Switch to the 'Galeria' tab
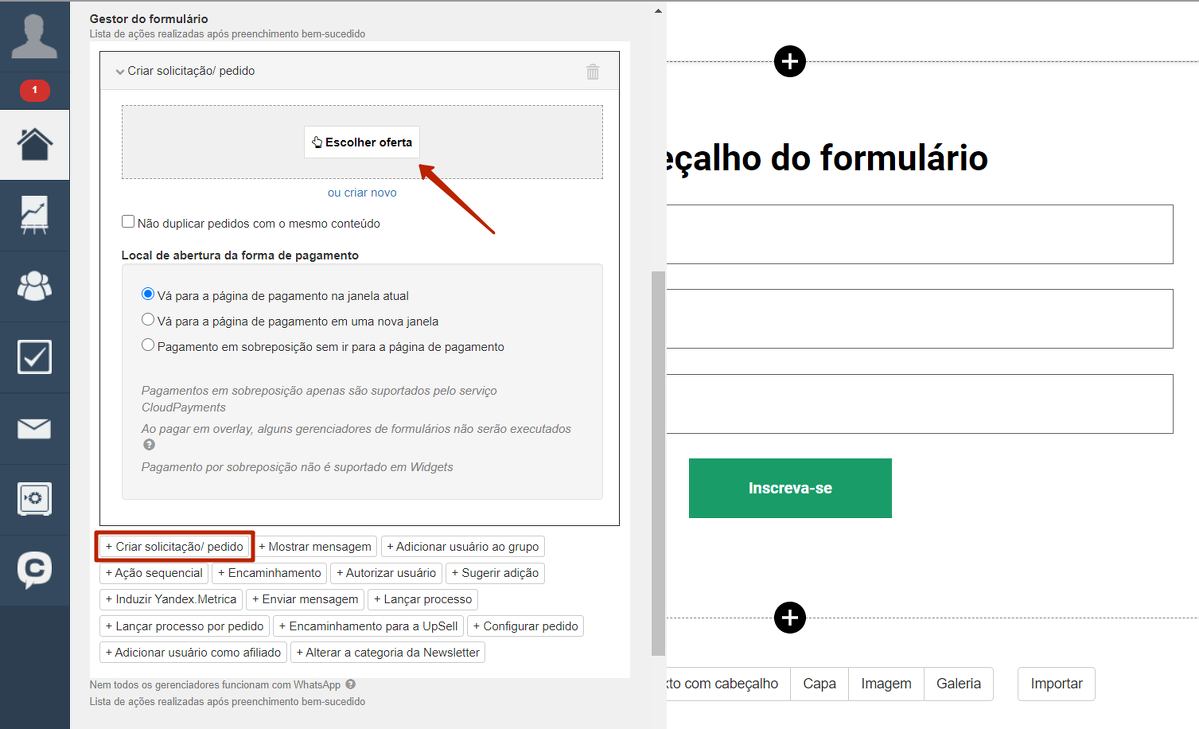The height and width of the screenshot is (729, 1199). 958,684
